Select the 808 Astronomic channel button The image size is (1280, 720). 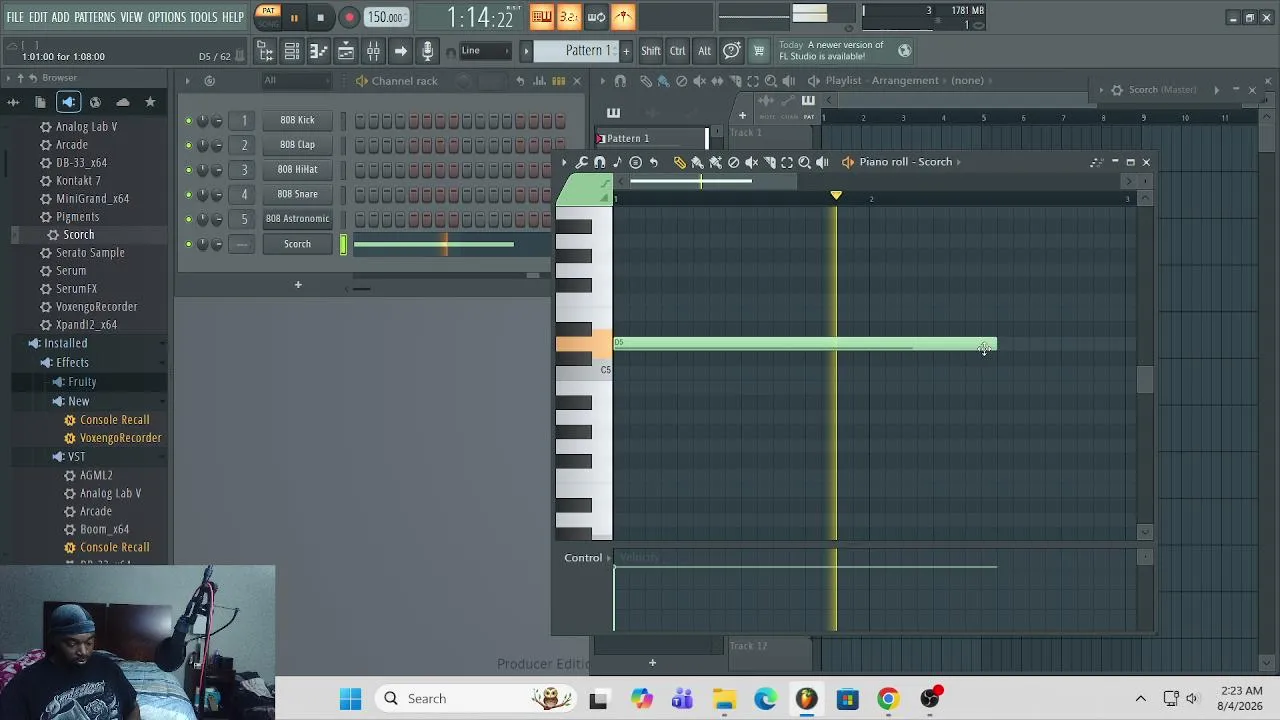tap(297, 219)
